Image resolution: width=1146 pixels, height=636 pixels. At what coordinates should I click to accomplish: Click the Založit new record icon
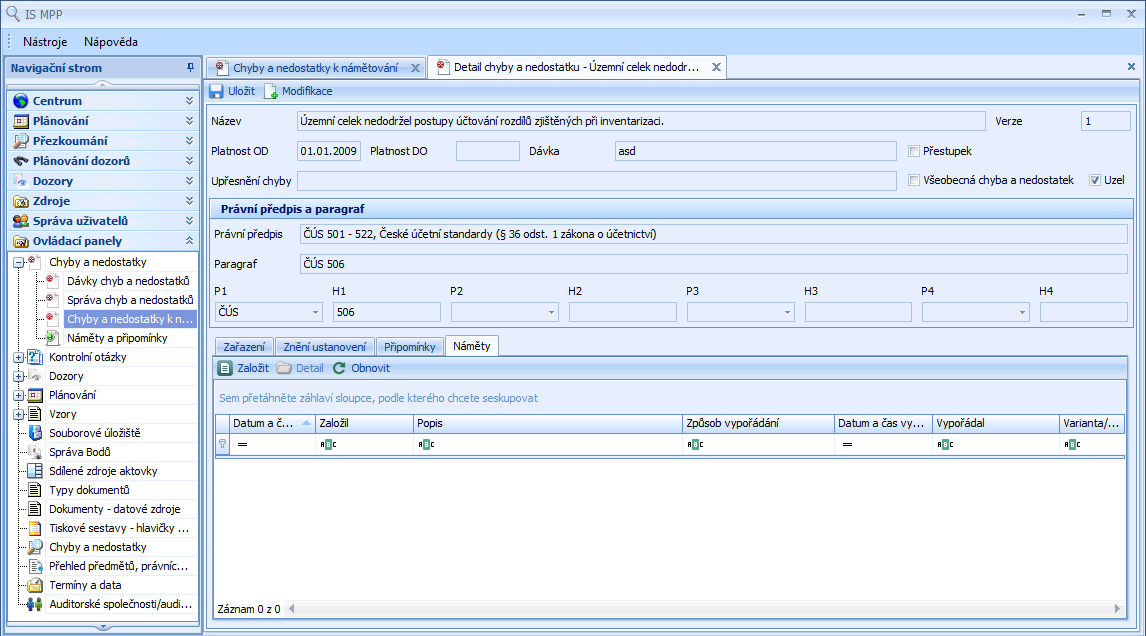point(226,368)
